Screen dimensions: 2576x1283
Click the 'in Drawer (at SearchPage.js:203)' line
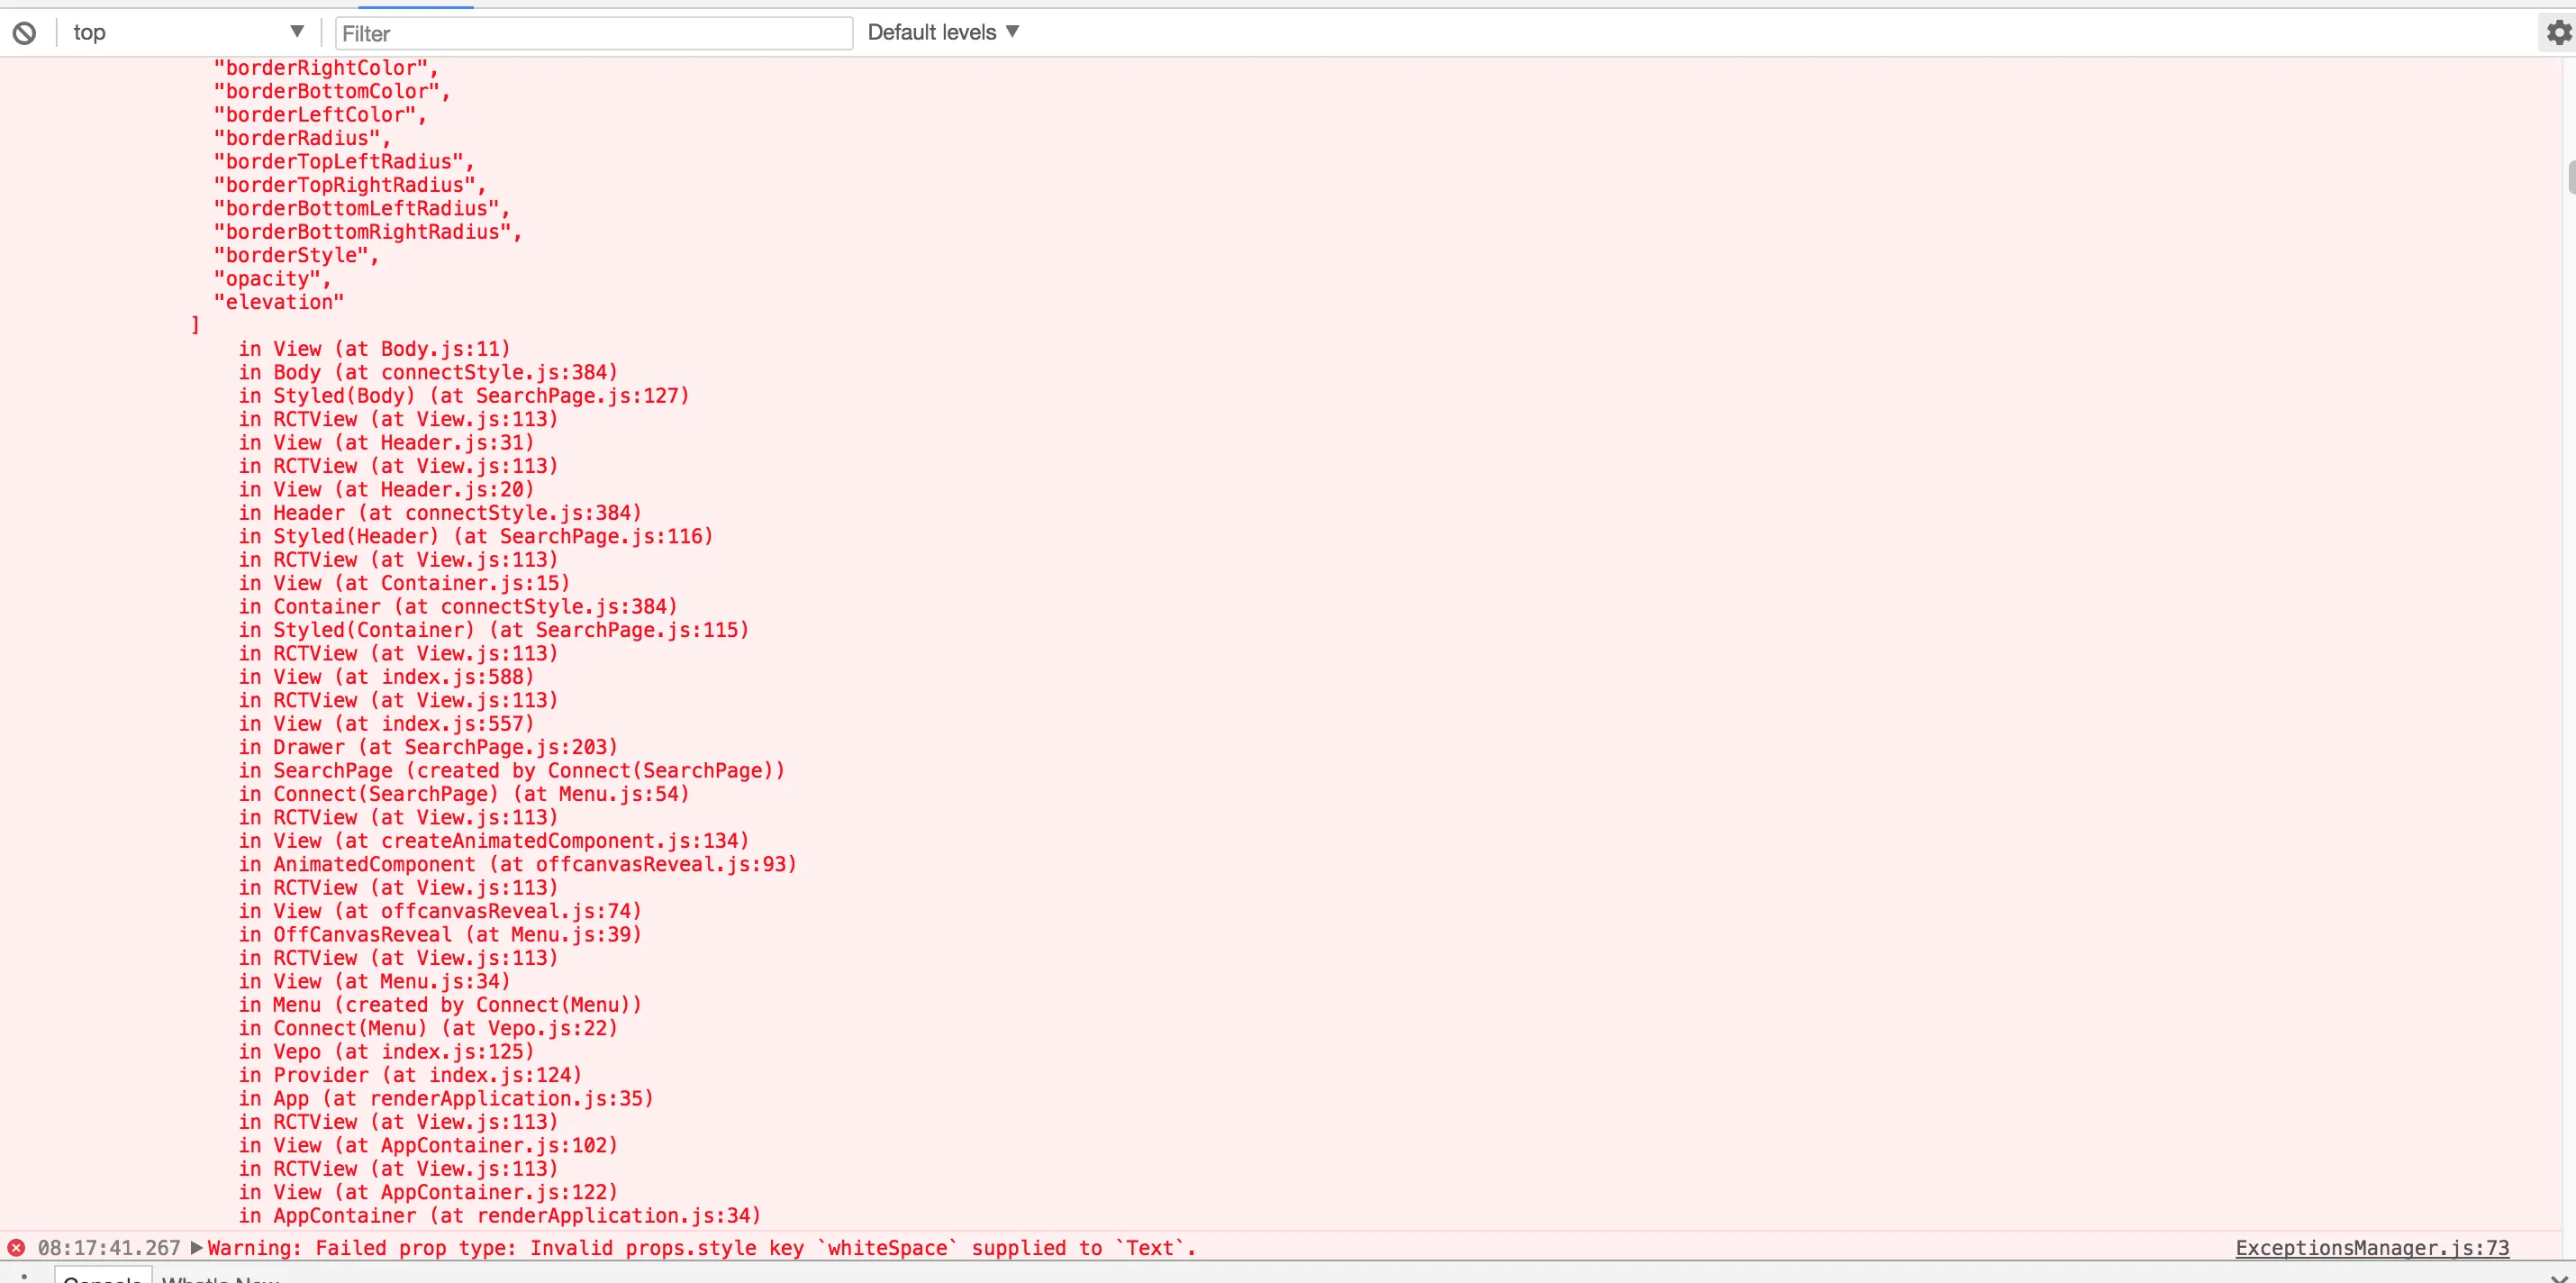[428, 747]
